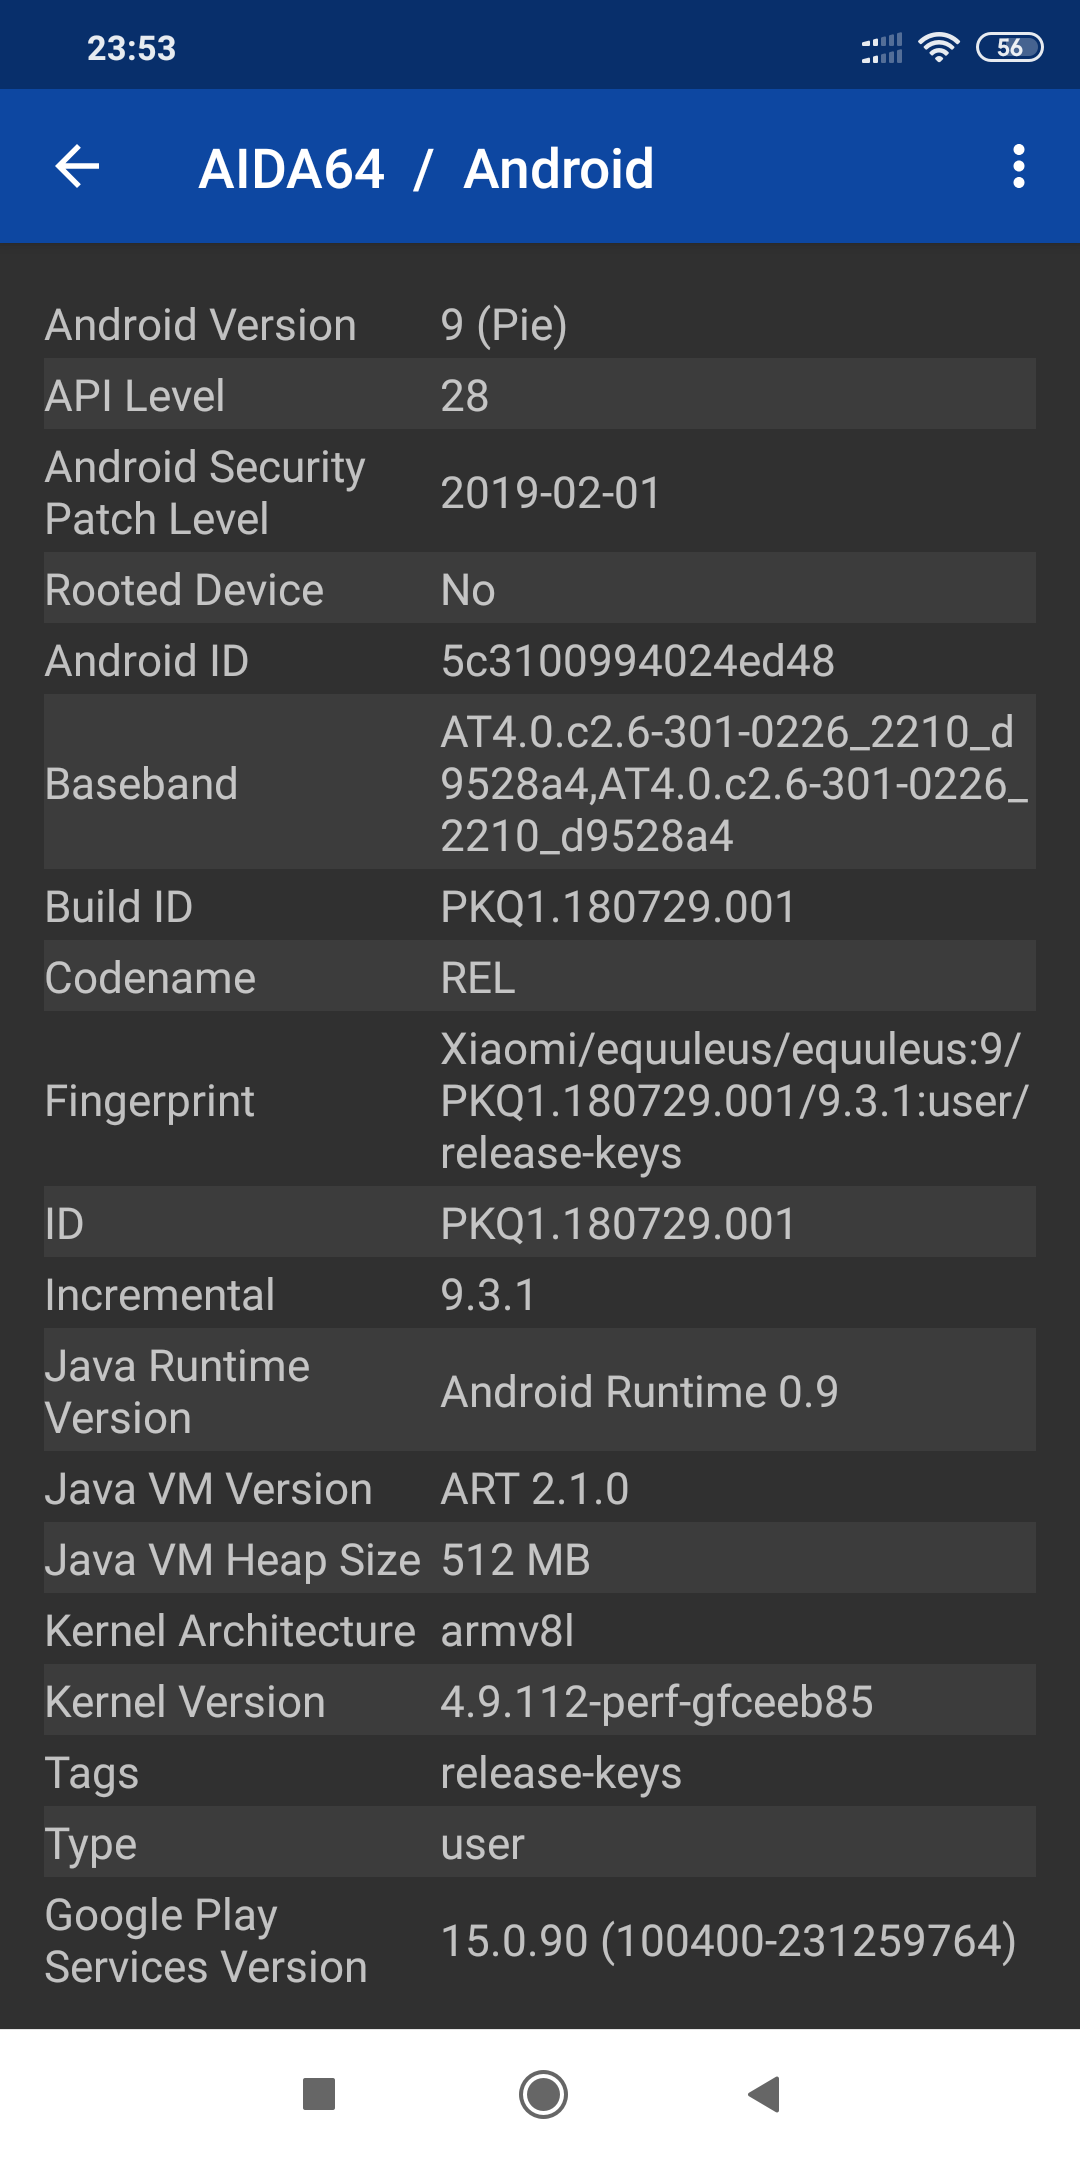Viewport: 1080px width, 2159px height.
Task: Tap the back arrow in the header
Action: tap(77, 166)
